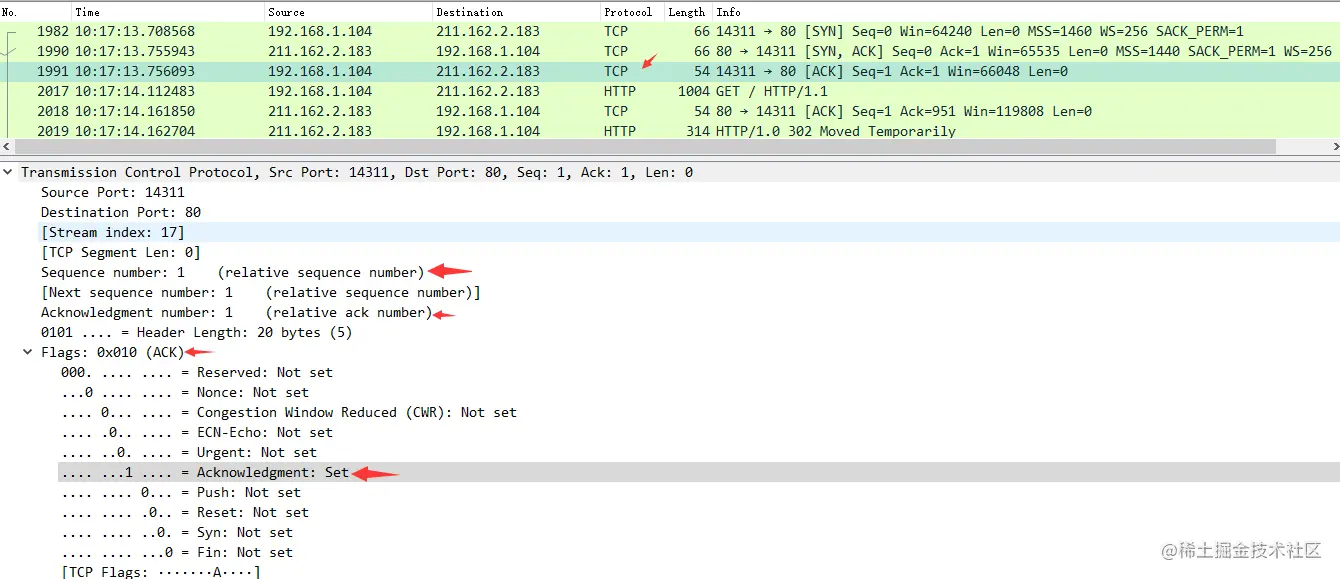Click source 211.162.2.183 in packet 1990
The height and width of the screenshot is (579, 1340).
click(320, 51)
